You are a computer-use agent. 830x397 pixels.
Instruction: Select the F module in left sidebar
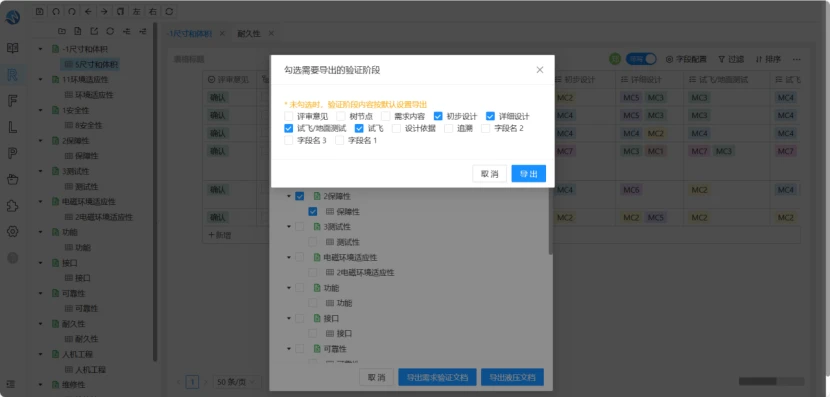click(x=13, y=101)
